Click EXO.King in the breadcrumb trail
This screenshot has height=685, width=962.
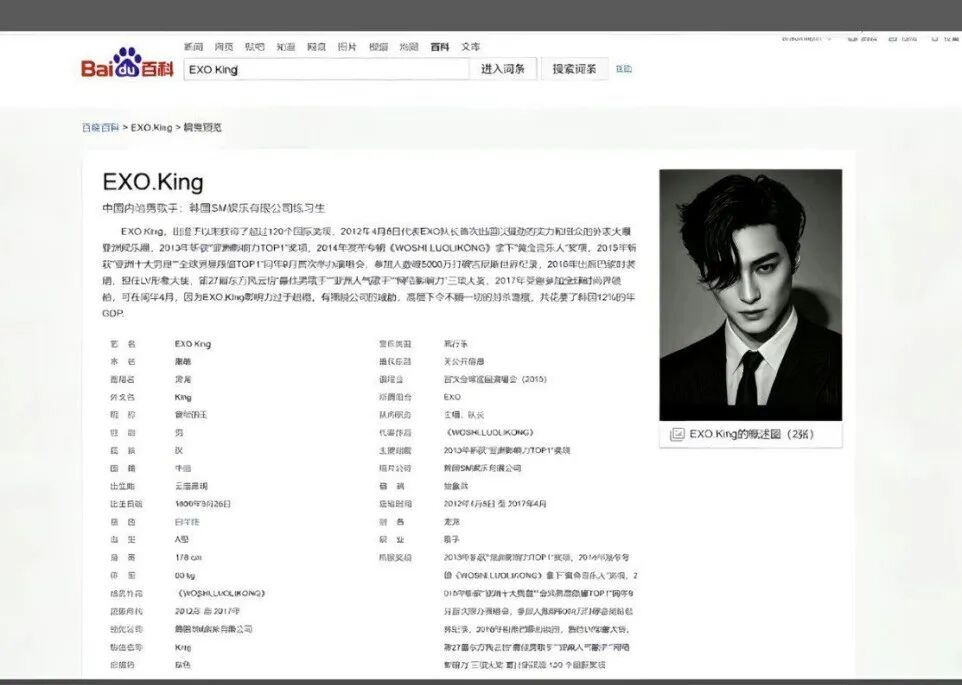[151, 128]
